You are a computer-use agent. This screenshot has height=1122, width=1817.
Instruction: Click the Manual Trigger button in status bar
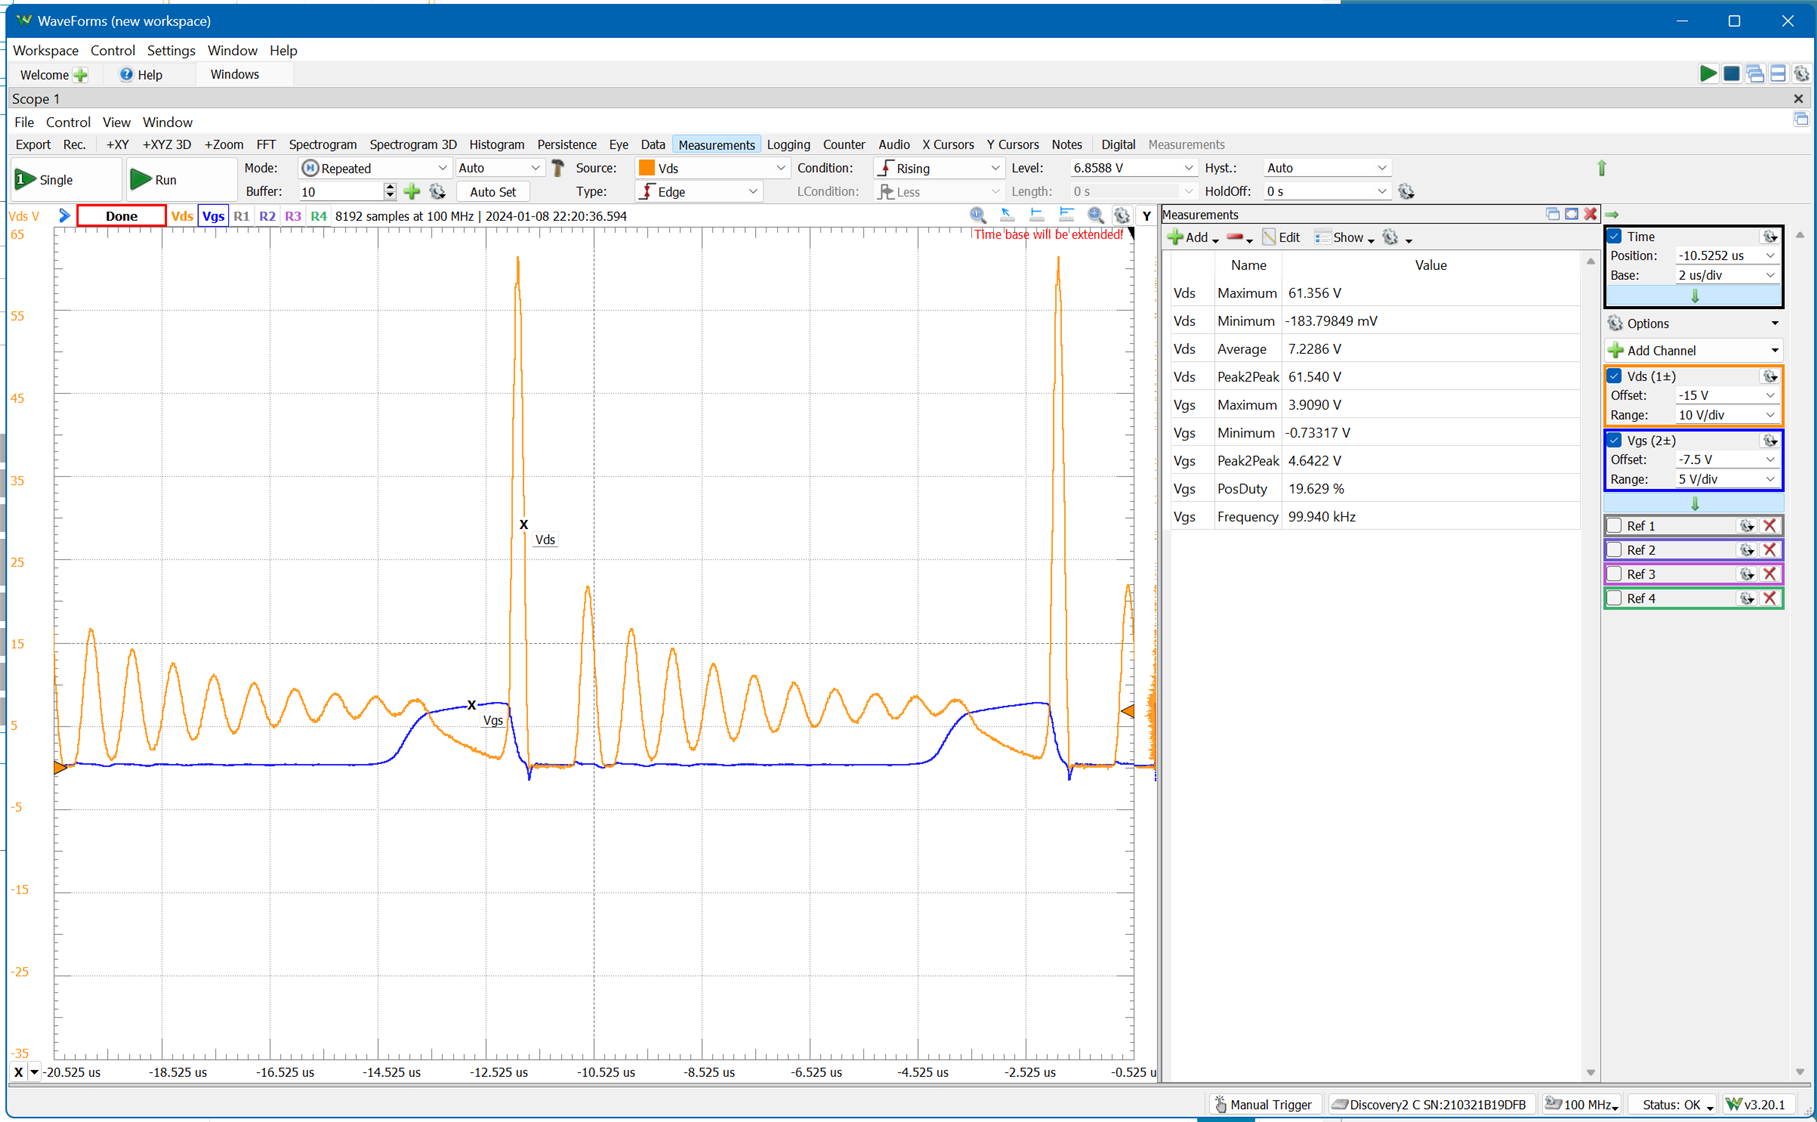pos(1262,1105)
